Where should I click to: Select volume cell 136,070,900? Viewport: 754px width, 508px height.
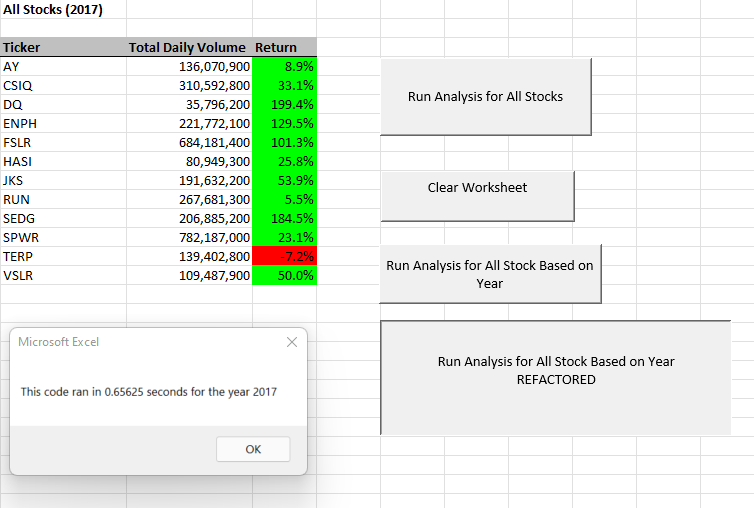pyautogui.click(x=189, y=66)
